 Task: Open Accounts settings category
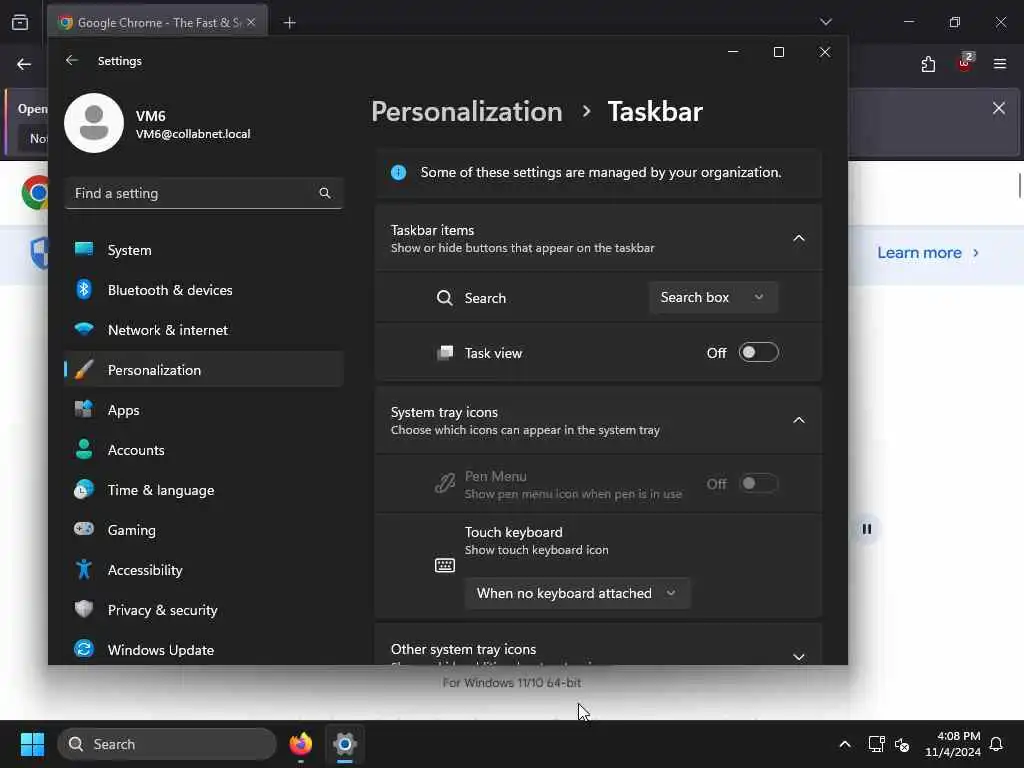tap(204, 450)
